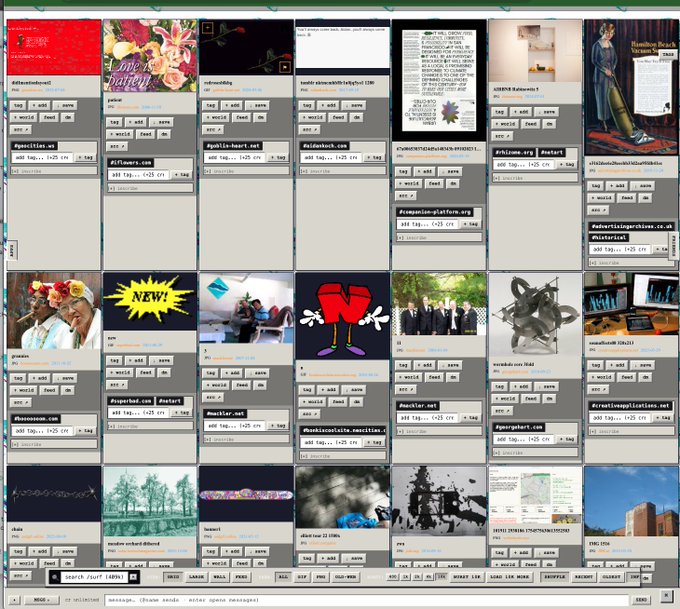Save the goblin-heart.net card image
The width and height of the screenshot is (680, 609).
point(258,105)
